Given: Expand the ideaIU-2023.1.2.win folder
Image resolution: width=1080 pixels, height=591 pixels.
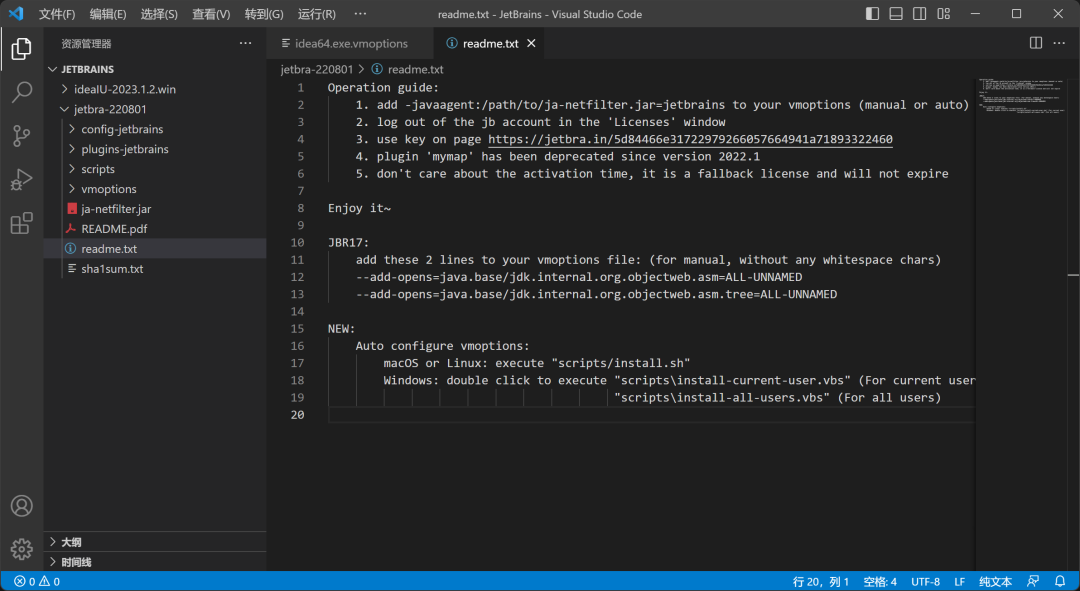Looking at the screenshot, I should (155, 89).
